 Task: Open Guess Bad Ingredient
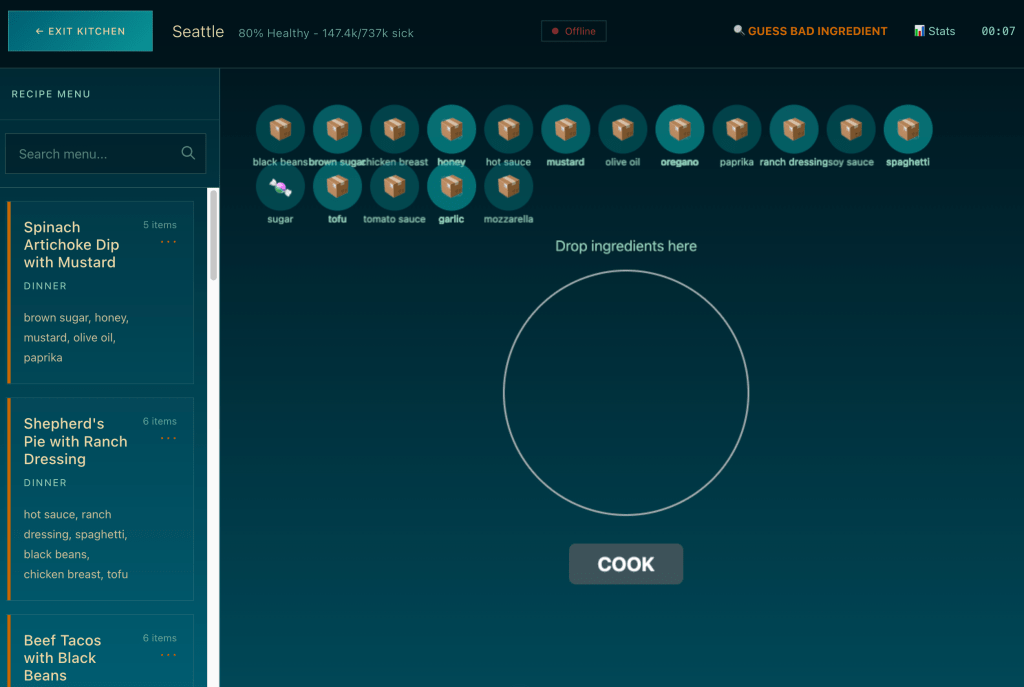pos(810,31)
